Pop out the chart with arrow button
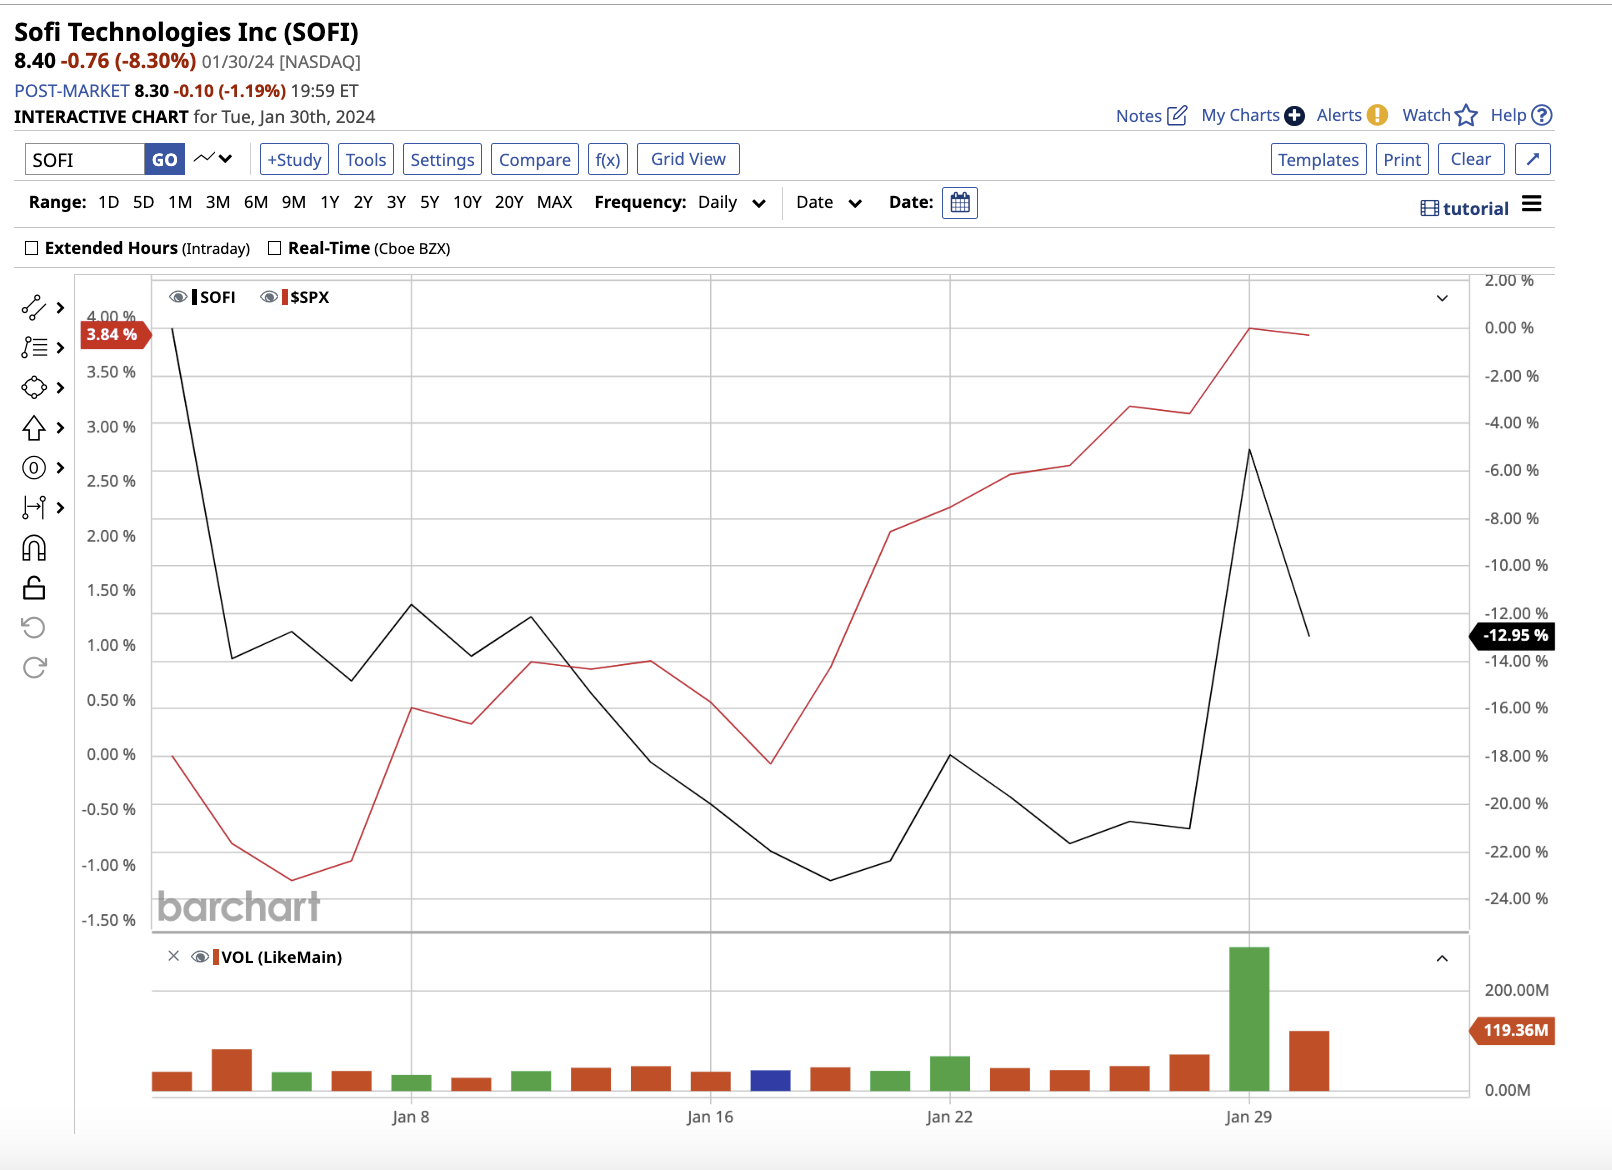The width and height of the screenshot is (1612, 1170). pos(1533,159)
